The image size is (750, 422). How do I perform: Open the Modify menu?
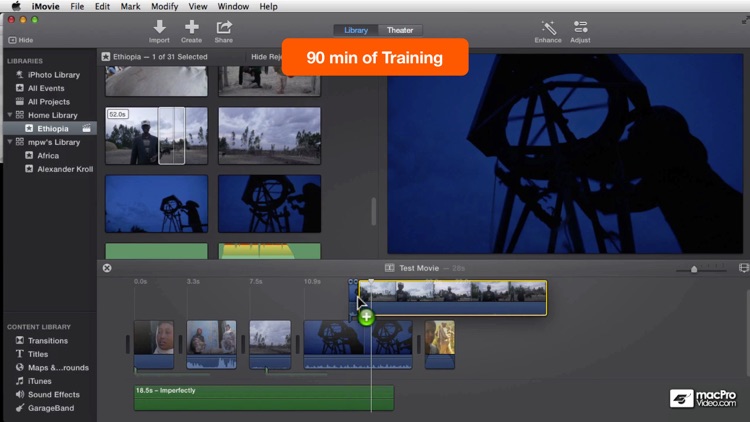[x=165, y=6]
